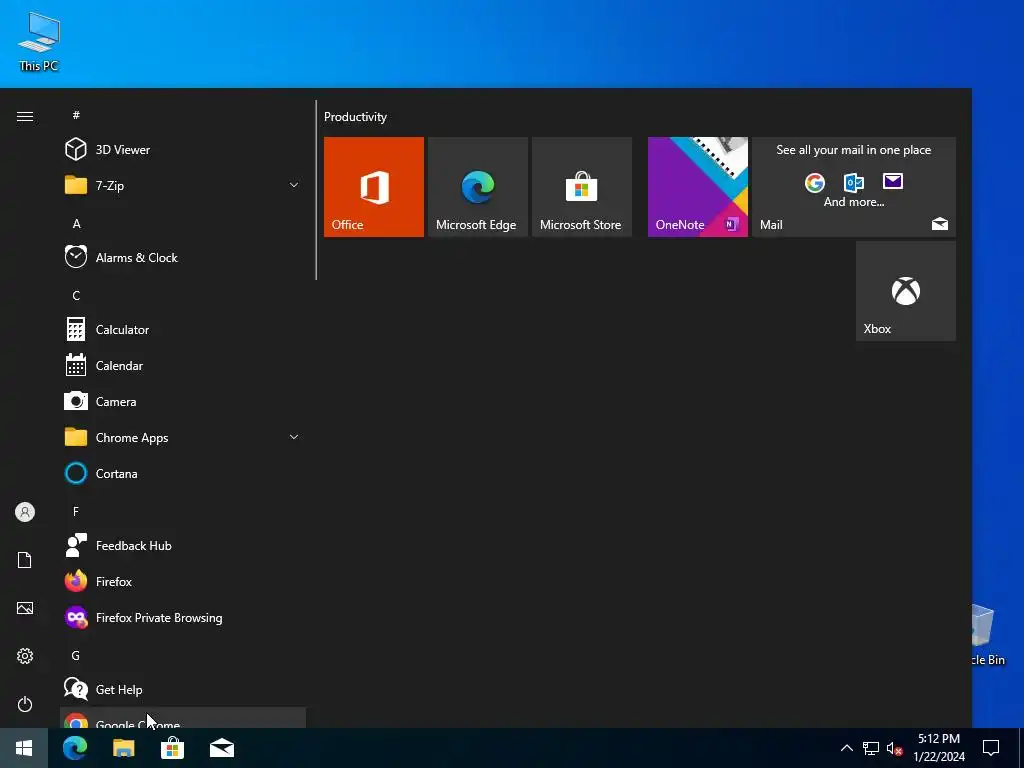Click the network status tray icon

[x=871, y=748]
